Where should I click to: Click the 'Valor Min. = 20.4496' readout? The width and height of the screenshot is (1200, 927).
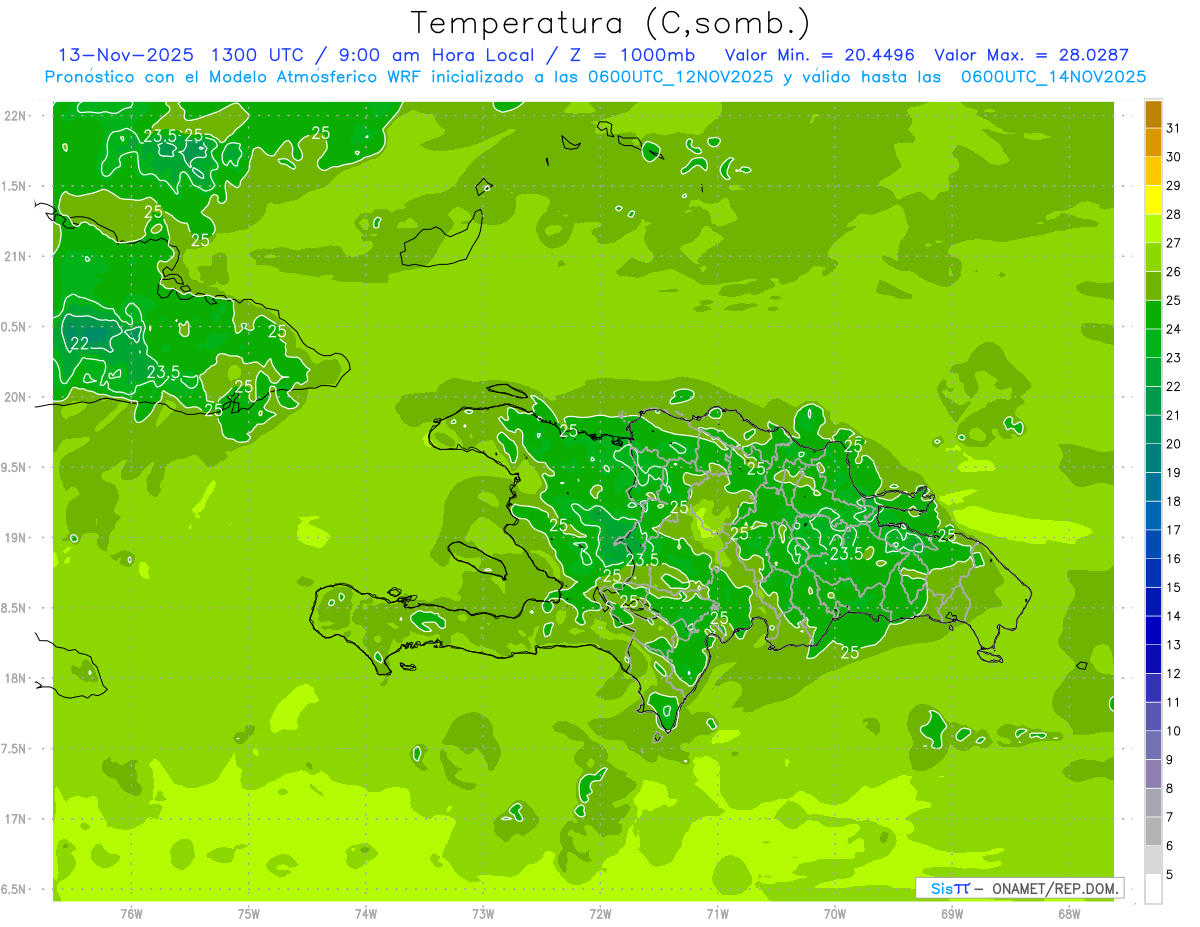point(820,55)
